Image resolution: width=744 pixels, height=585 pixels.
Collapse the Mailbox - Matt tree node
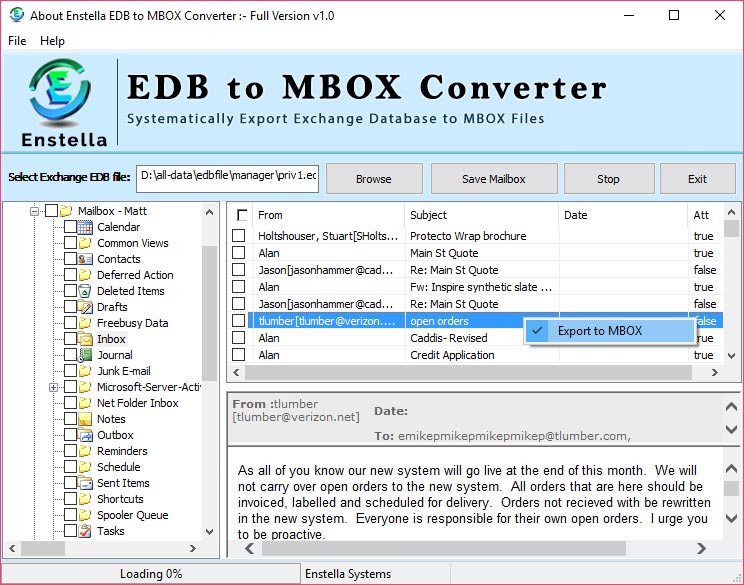(35, 211)
